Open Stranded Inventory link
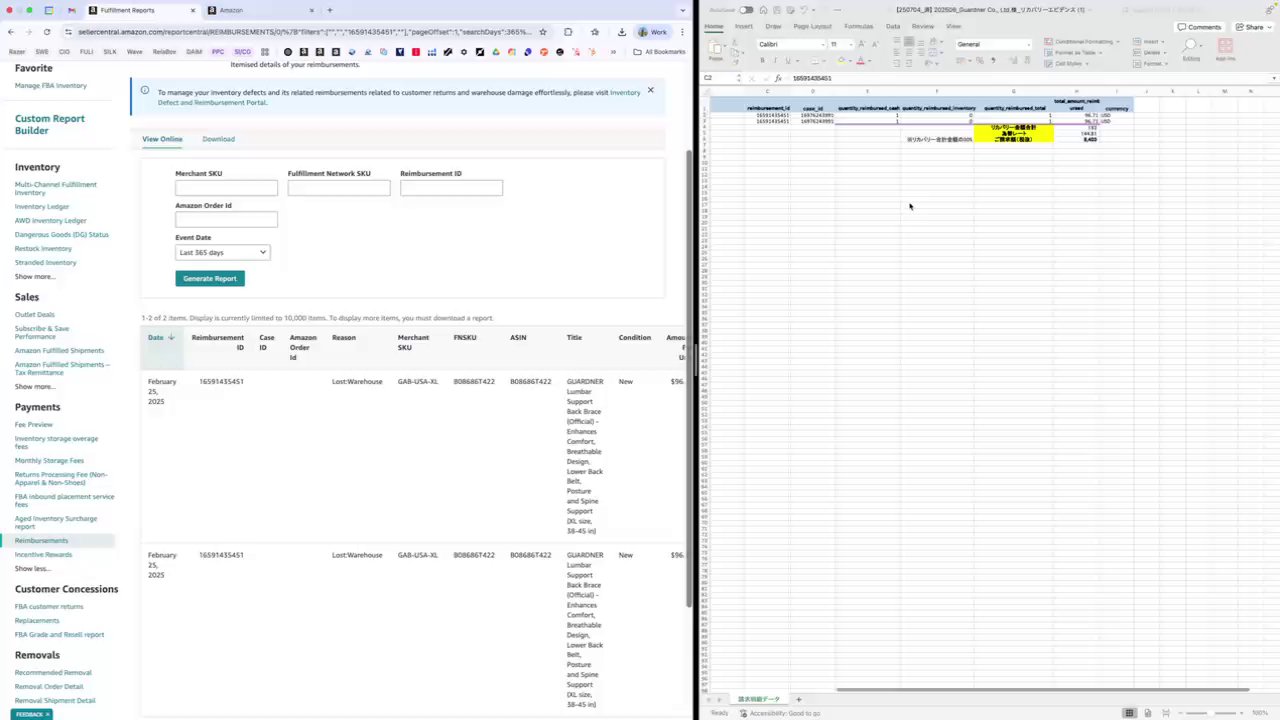The width and height of the screenshot is (1280, 720). point(46,263)
